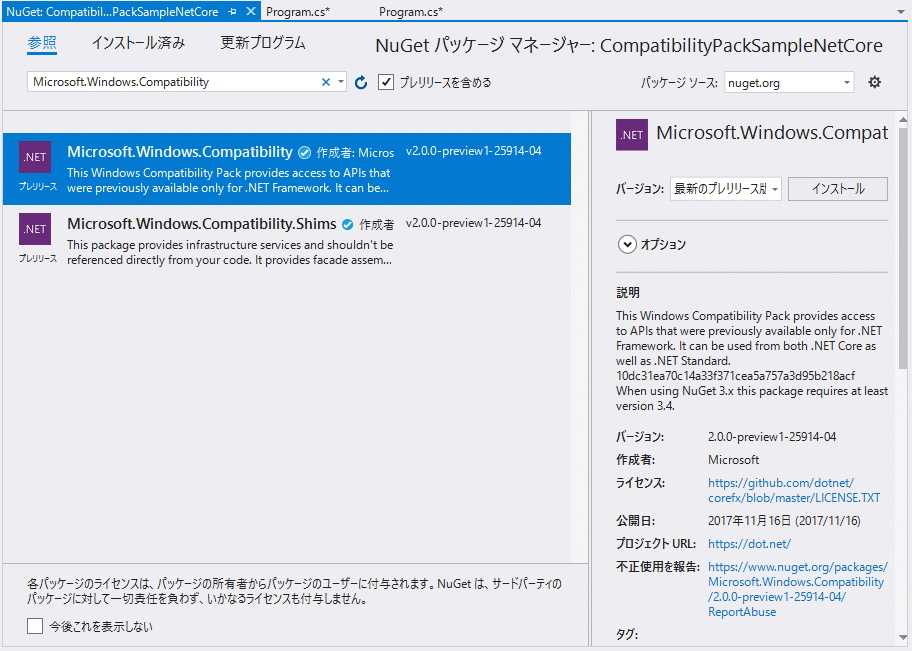Clear the search box with the X icon
The width and height of the screenshot is (912, 651).
(324, 81)
